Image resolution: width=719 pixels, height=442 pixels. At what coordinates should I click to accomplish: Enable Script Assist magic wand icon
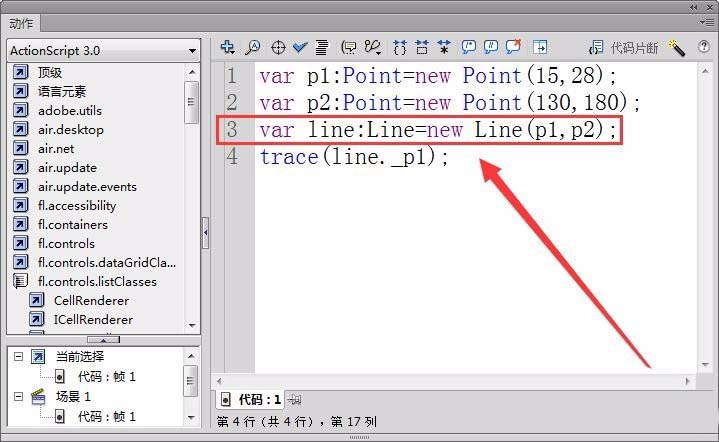click(676, 48)
